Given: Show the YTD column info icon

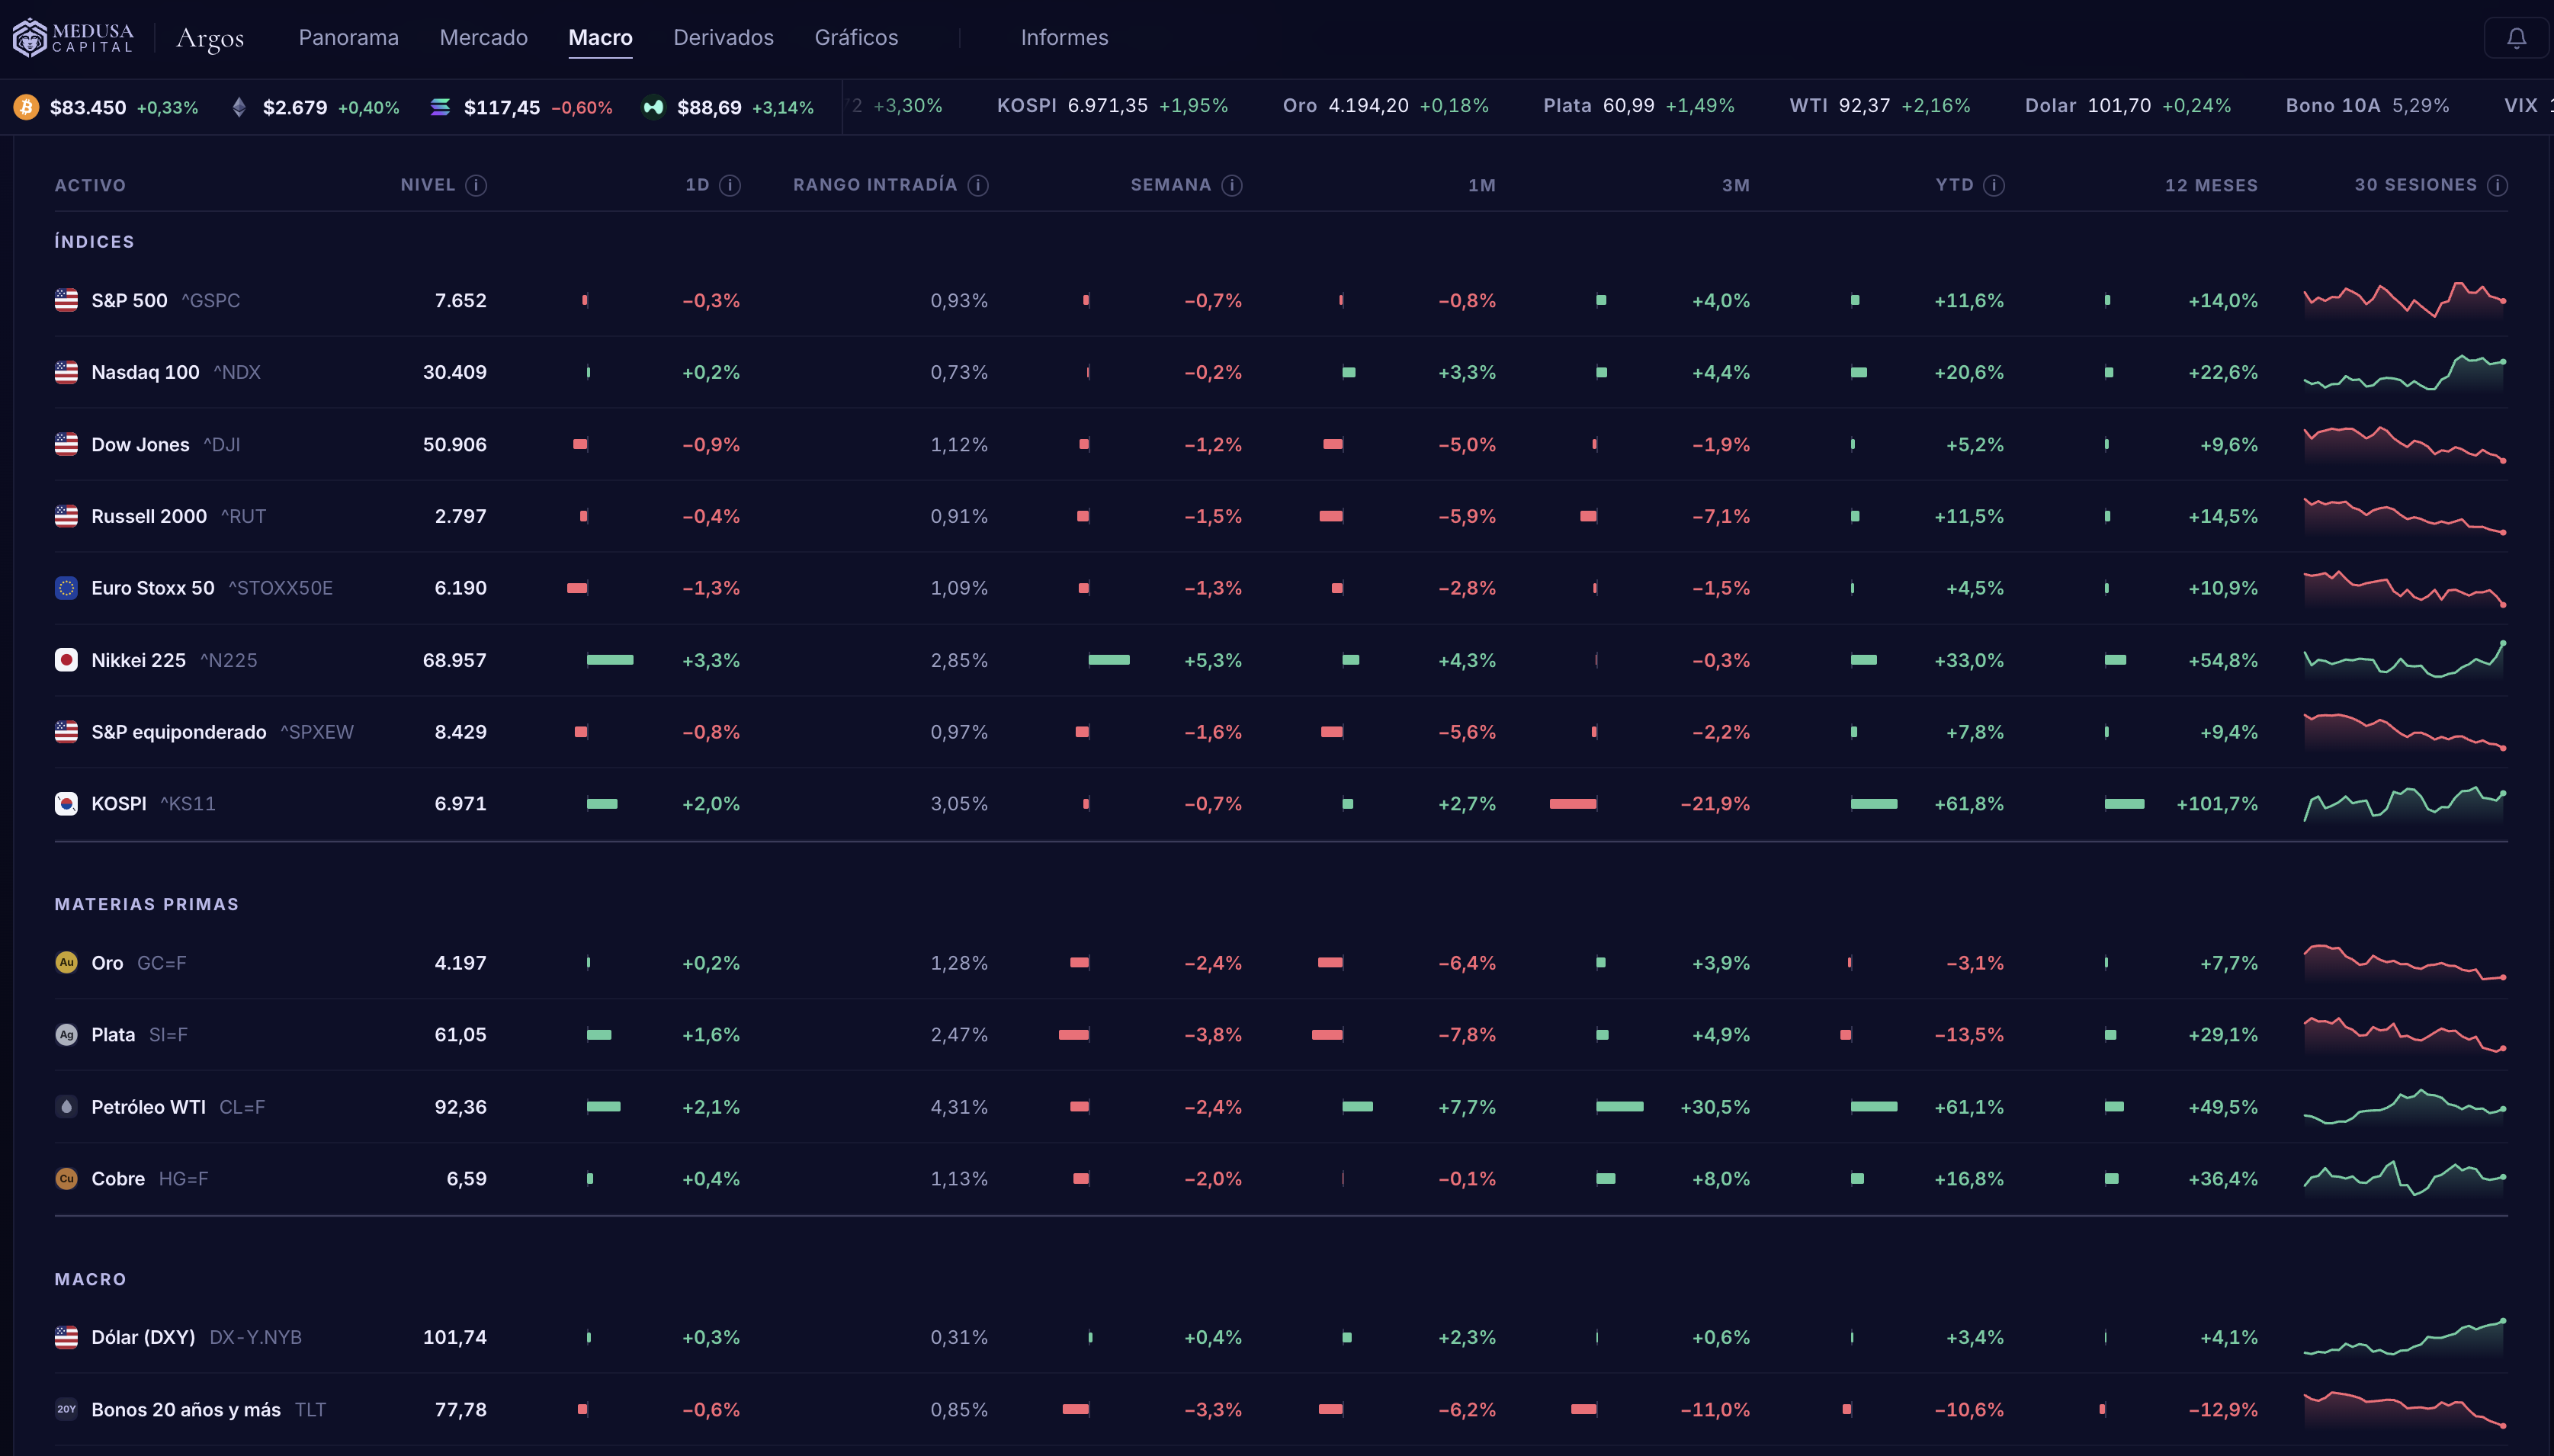Looking at the screenshot, I should (1994, 185).
